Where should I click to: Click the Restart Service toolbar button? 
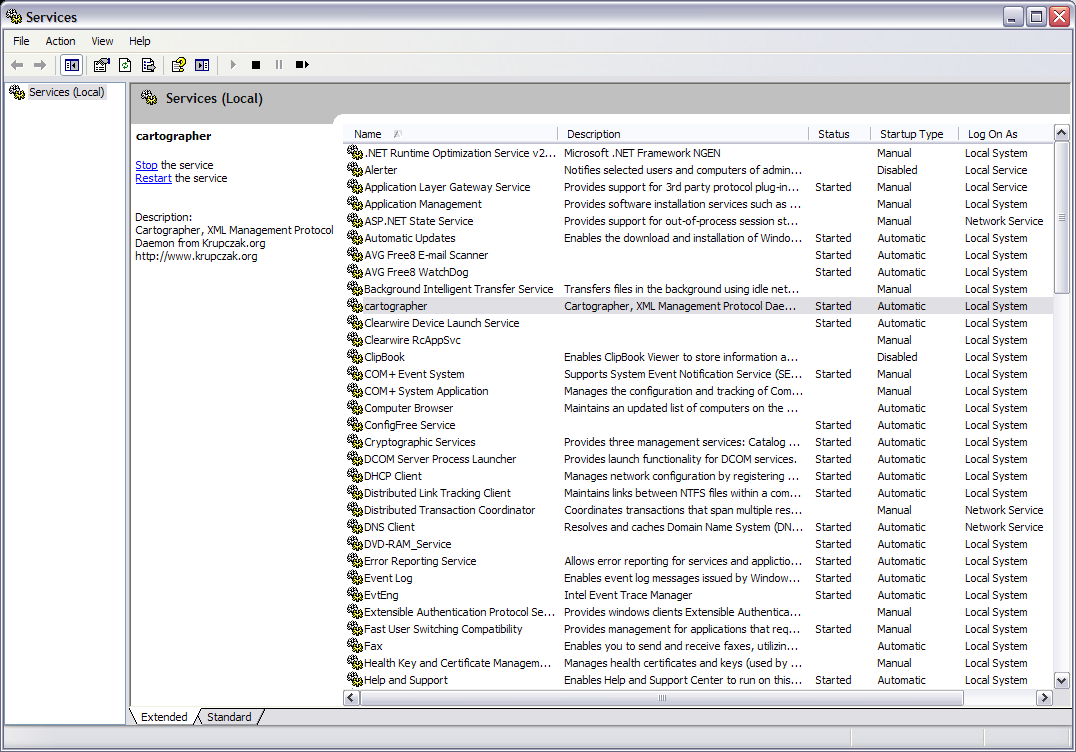pos(302,65)
